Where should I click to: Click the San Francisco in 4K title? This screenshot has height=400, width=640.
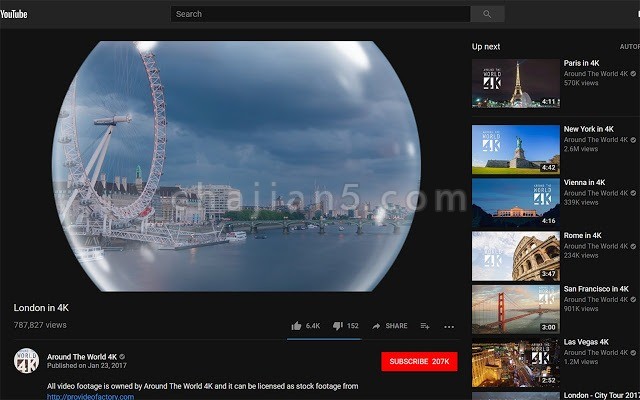(596, 289)
